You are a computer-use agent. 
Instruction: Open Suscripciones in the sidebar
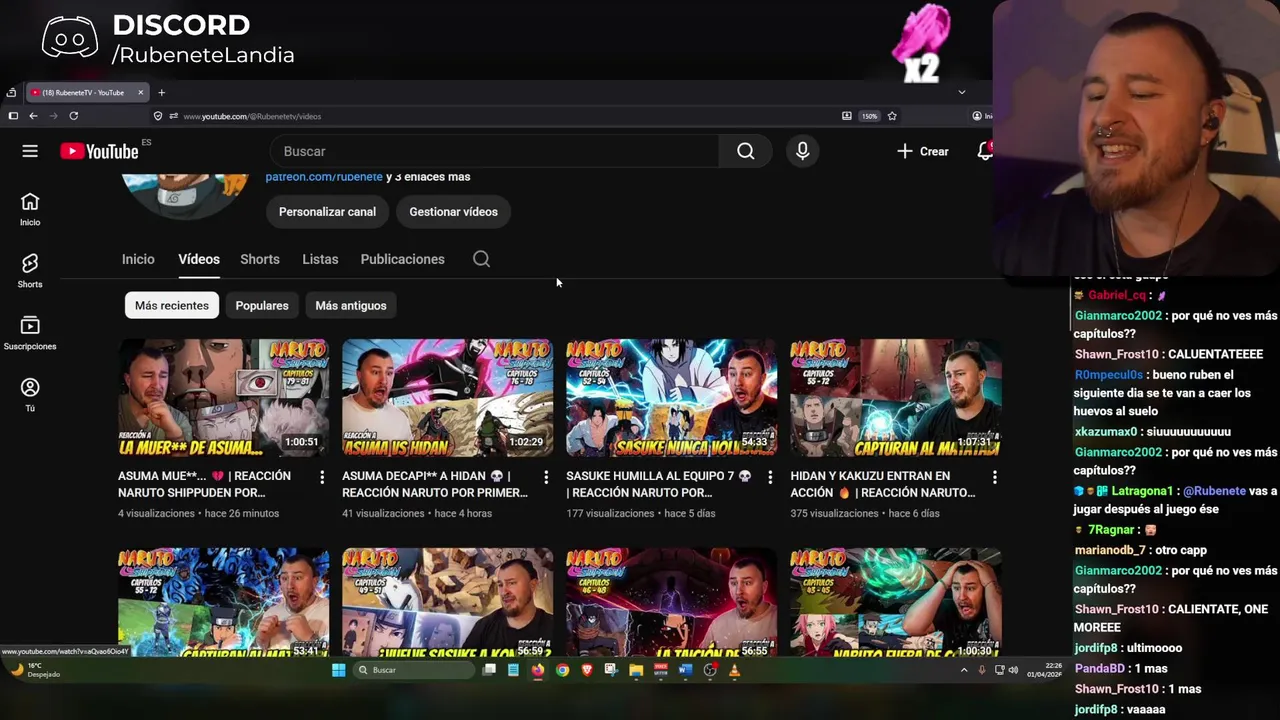click(30, 333)
